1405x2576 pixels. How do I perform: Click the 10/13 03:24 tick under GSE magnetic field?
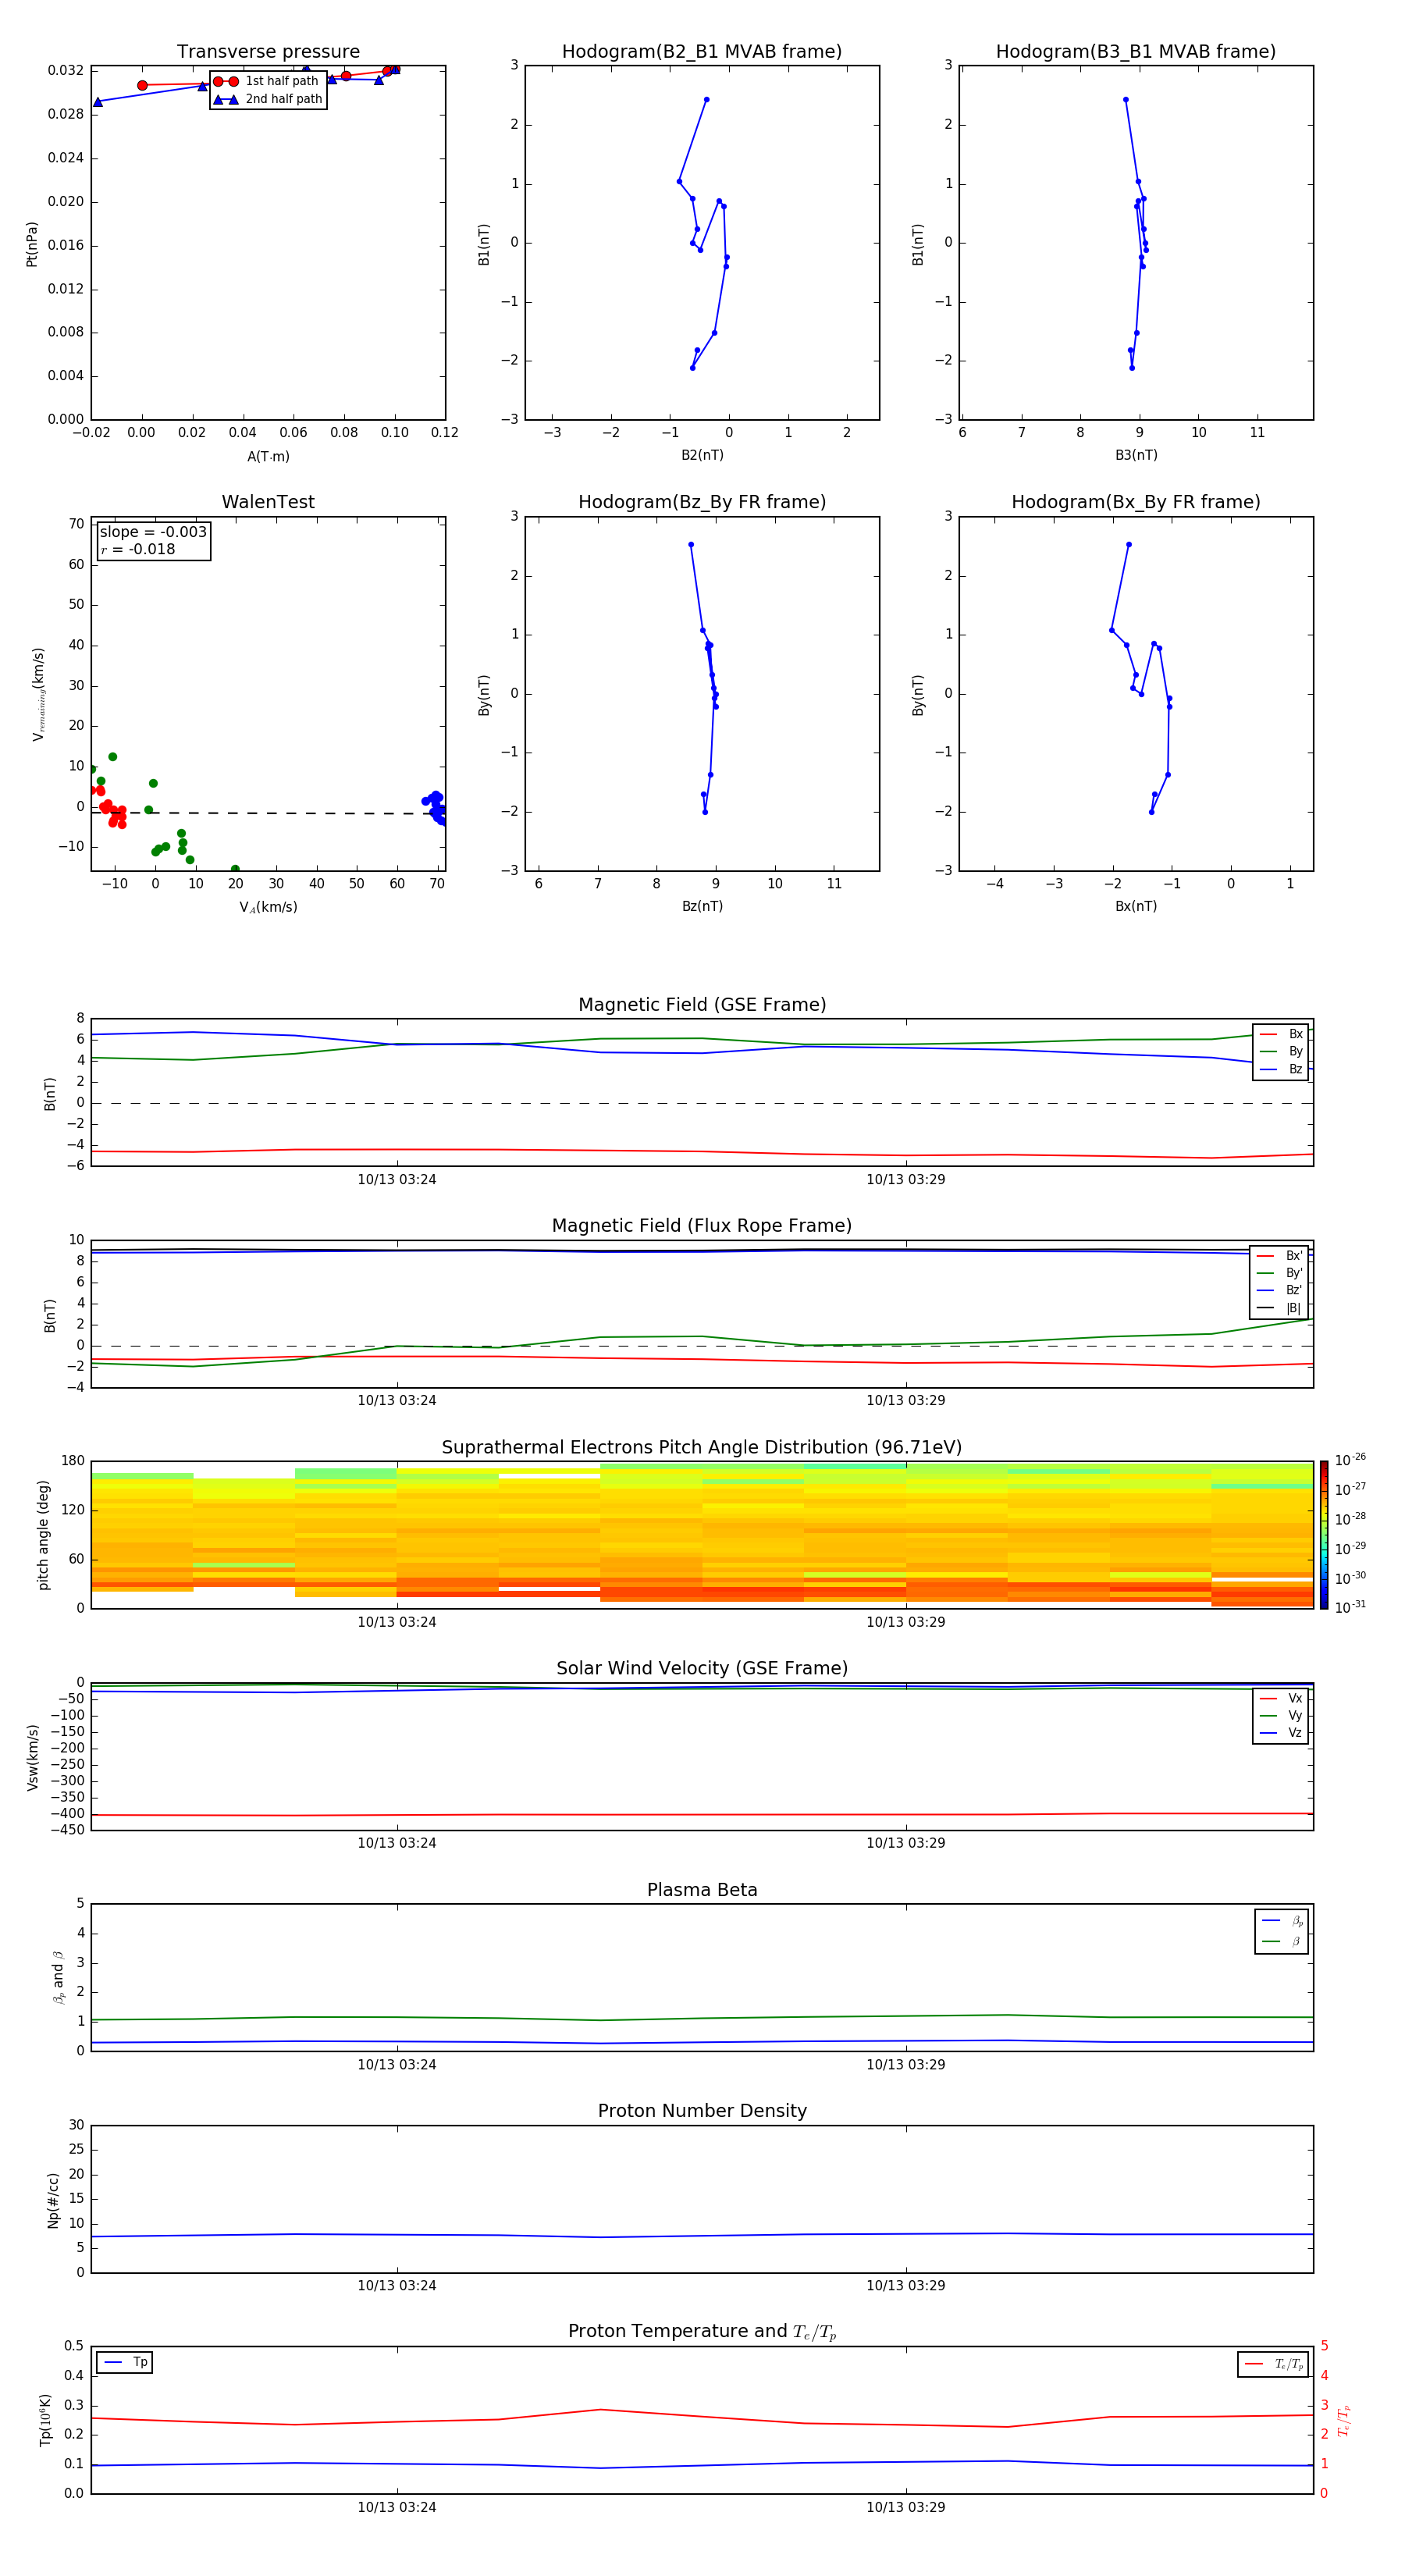397,1180
